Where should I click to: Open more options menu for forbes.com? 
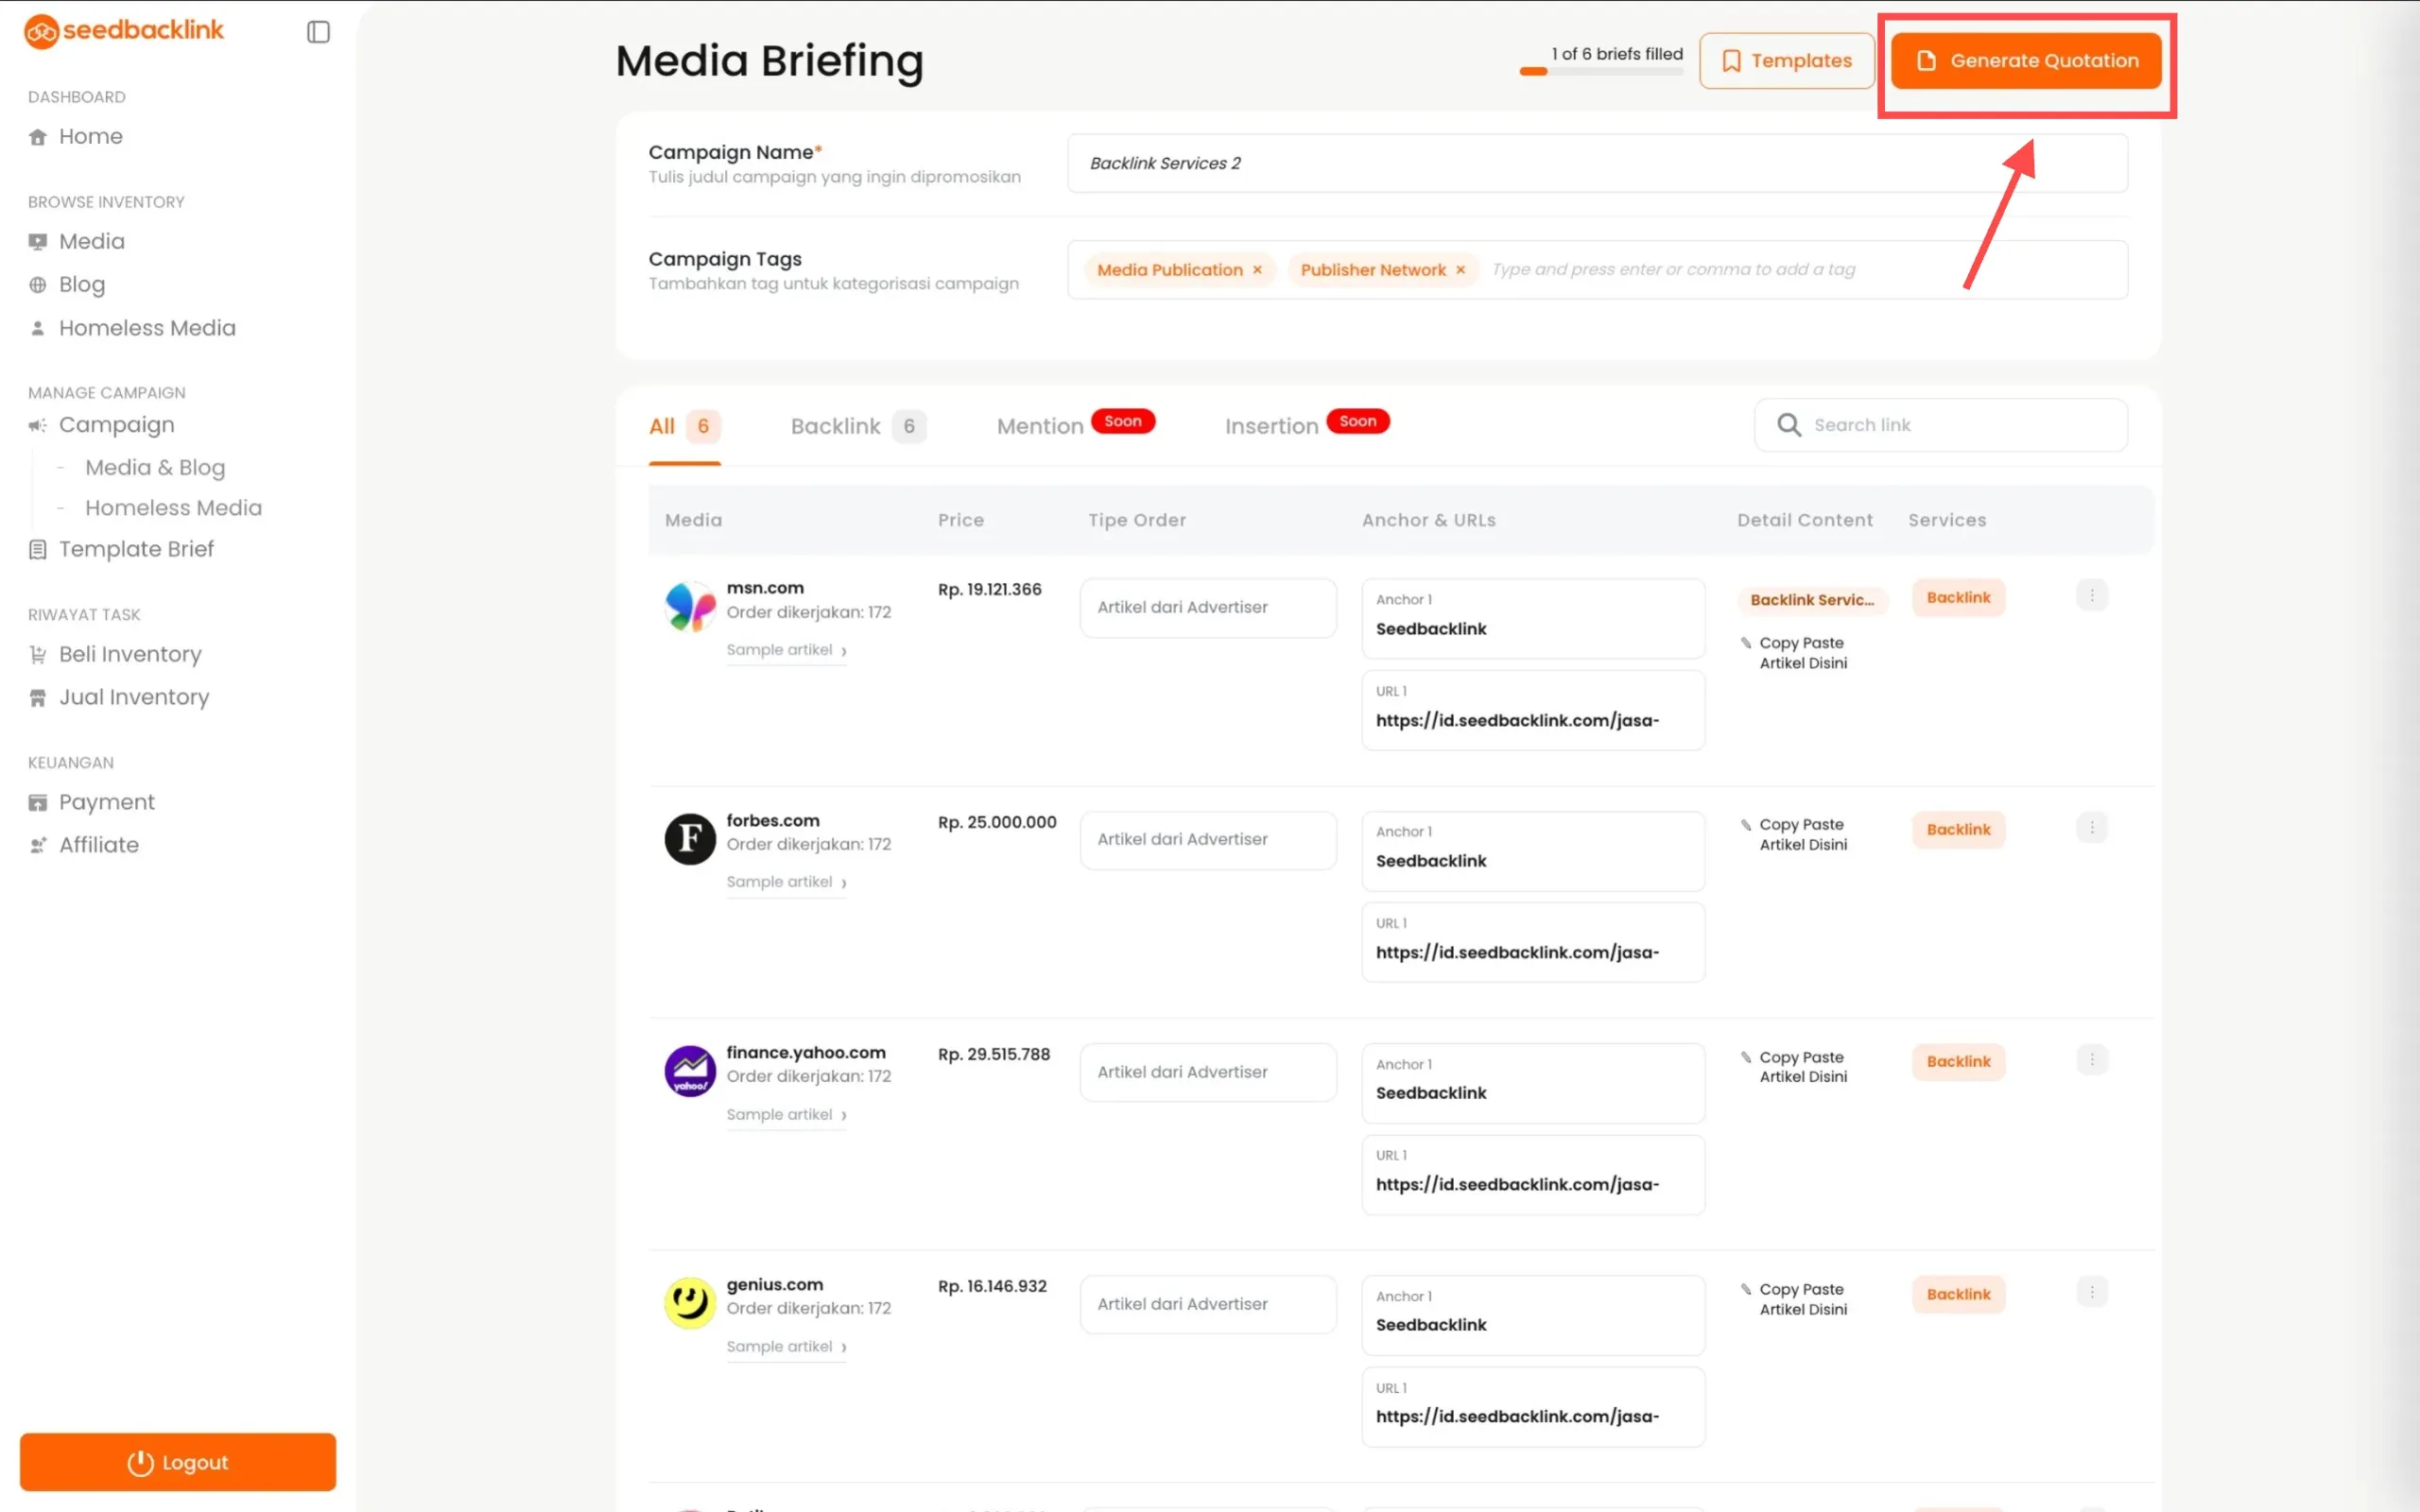tap(2091, 827)
